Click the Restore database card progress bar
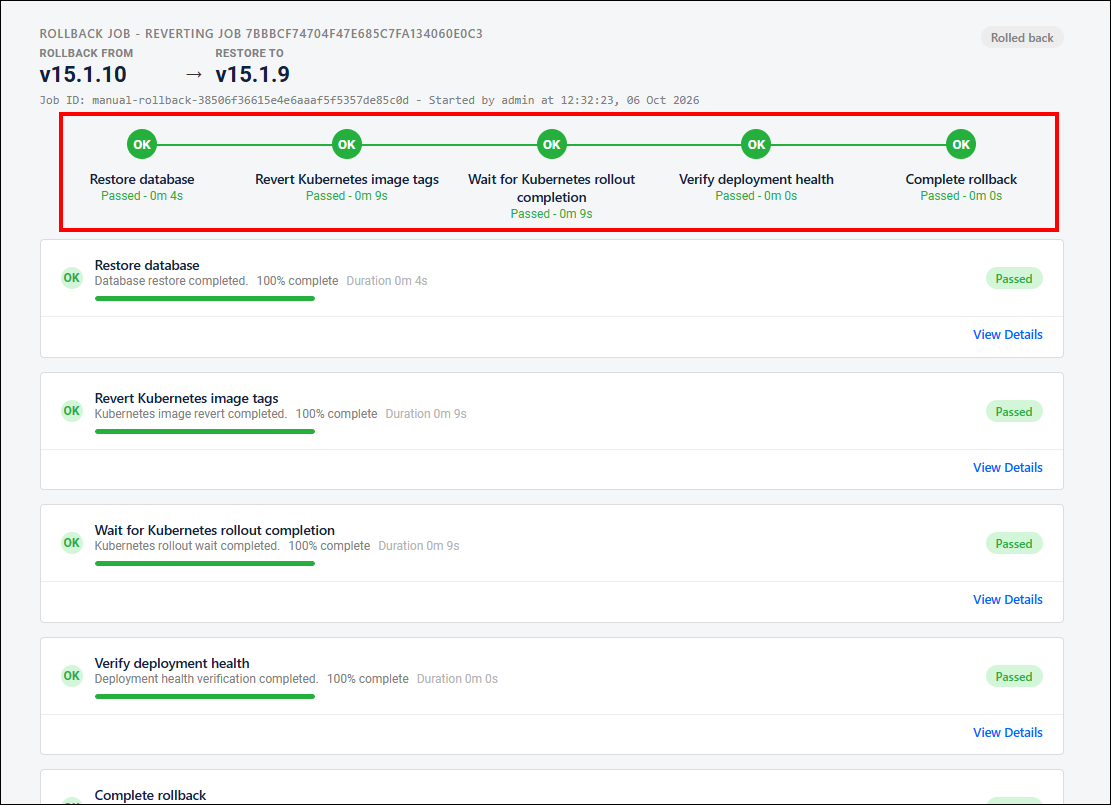 205,298
